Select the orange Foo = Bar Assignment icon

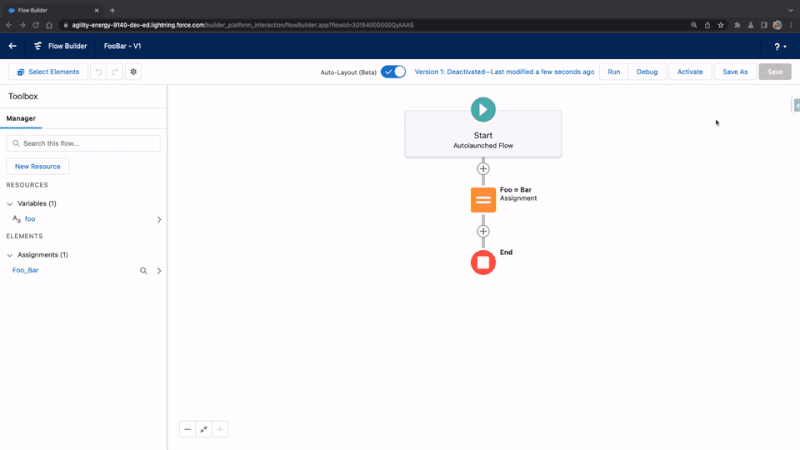click(x=483, y=200)
